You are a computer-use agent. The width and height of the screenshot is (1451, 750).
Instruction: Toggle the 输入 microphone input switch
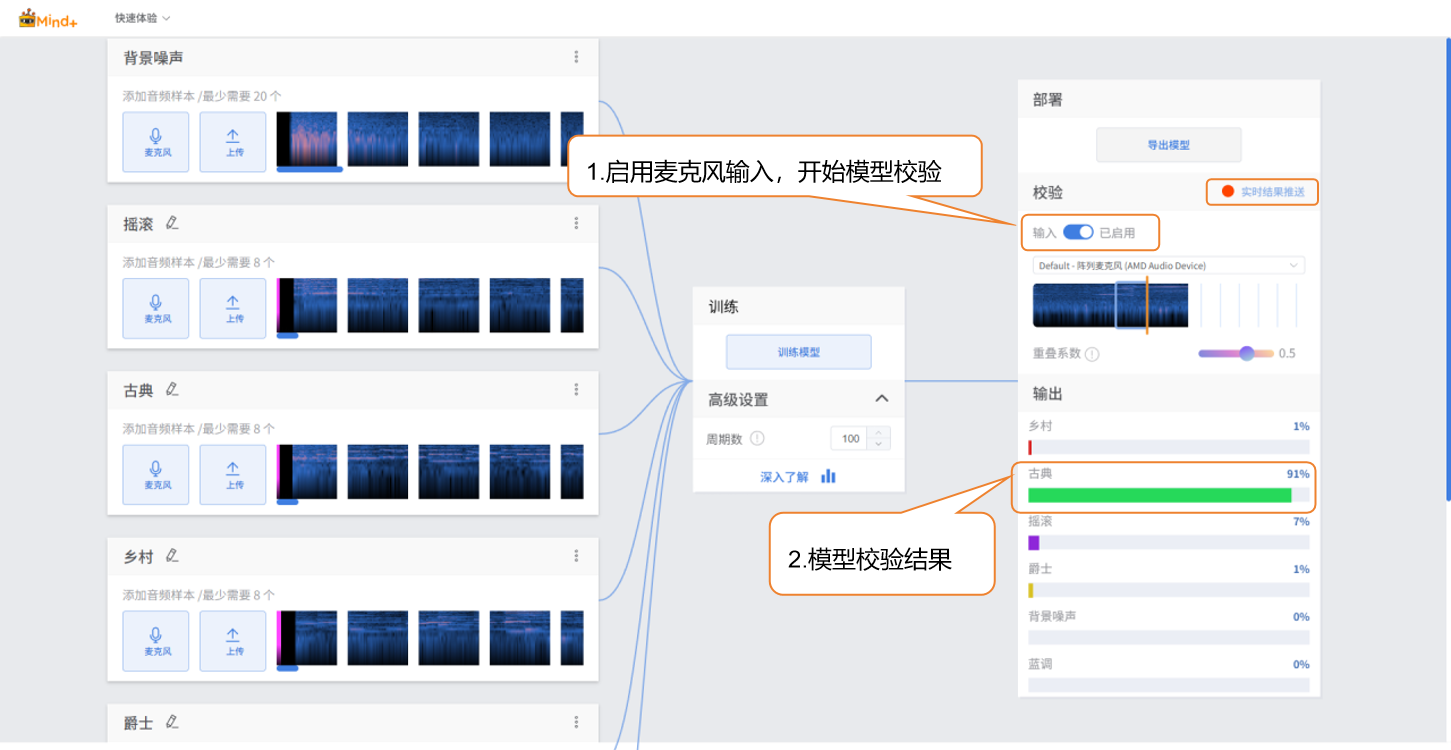(x=1077, y=232)
